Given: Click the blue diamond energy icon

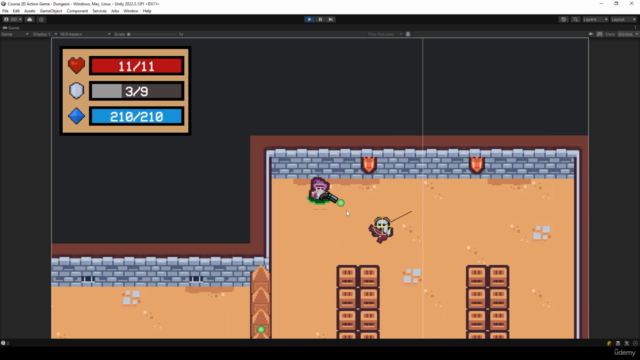Looking at the screenshot, I should point(76,116).
